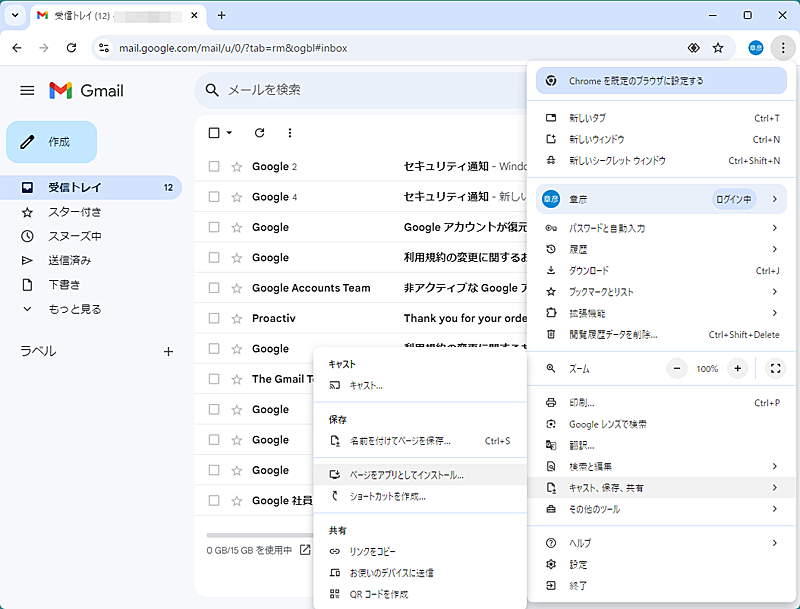Click the 作成 compose button

(51, 142)
